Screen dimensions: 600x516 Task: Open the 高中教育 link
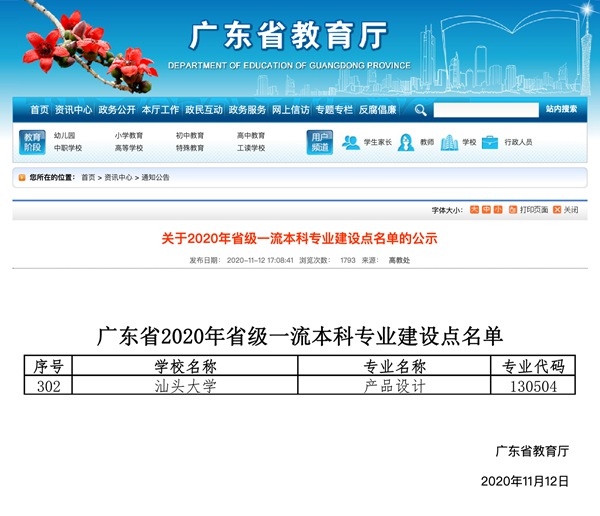(x=251, y=136)
